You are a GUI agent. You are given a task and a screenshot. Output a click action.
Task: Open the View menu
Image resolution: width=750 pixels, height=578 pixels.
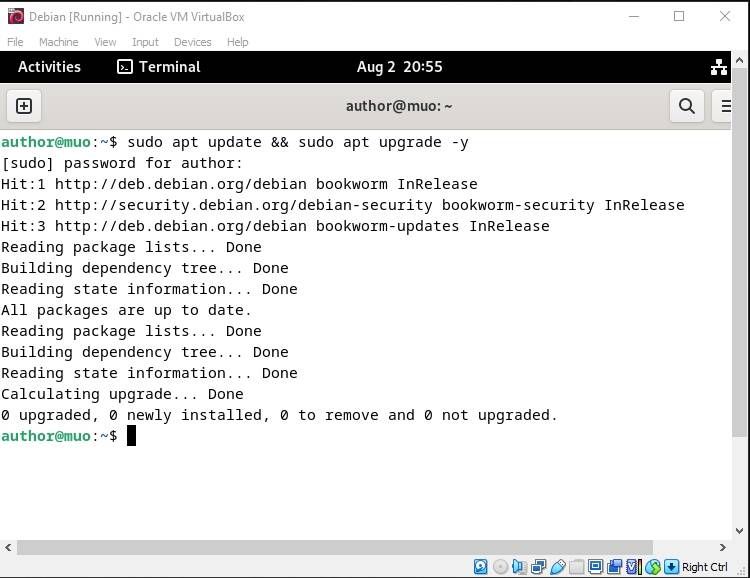(x=105, y=42)
